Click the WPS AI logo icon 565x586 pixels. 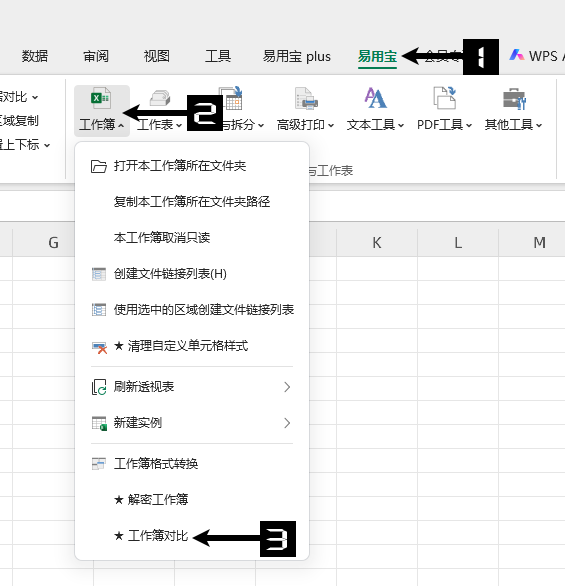tap(517, 55)
